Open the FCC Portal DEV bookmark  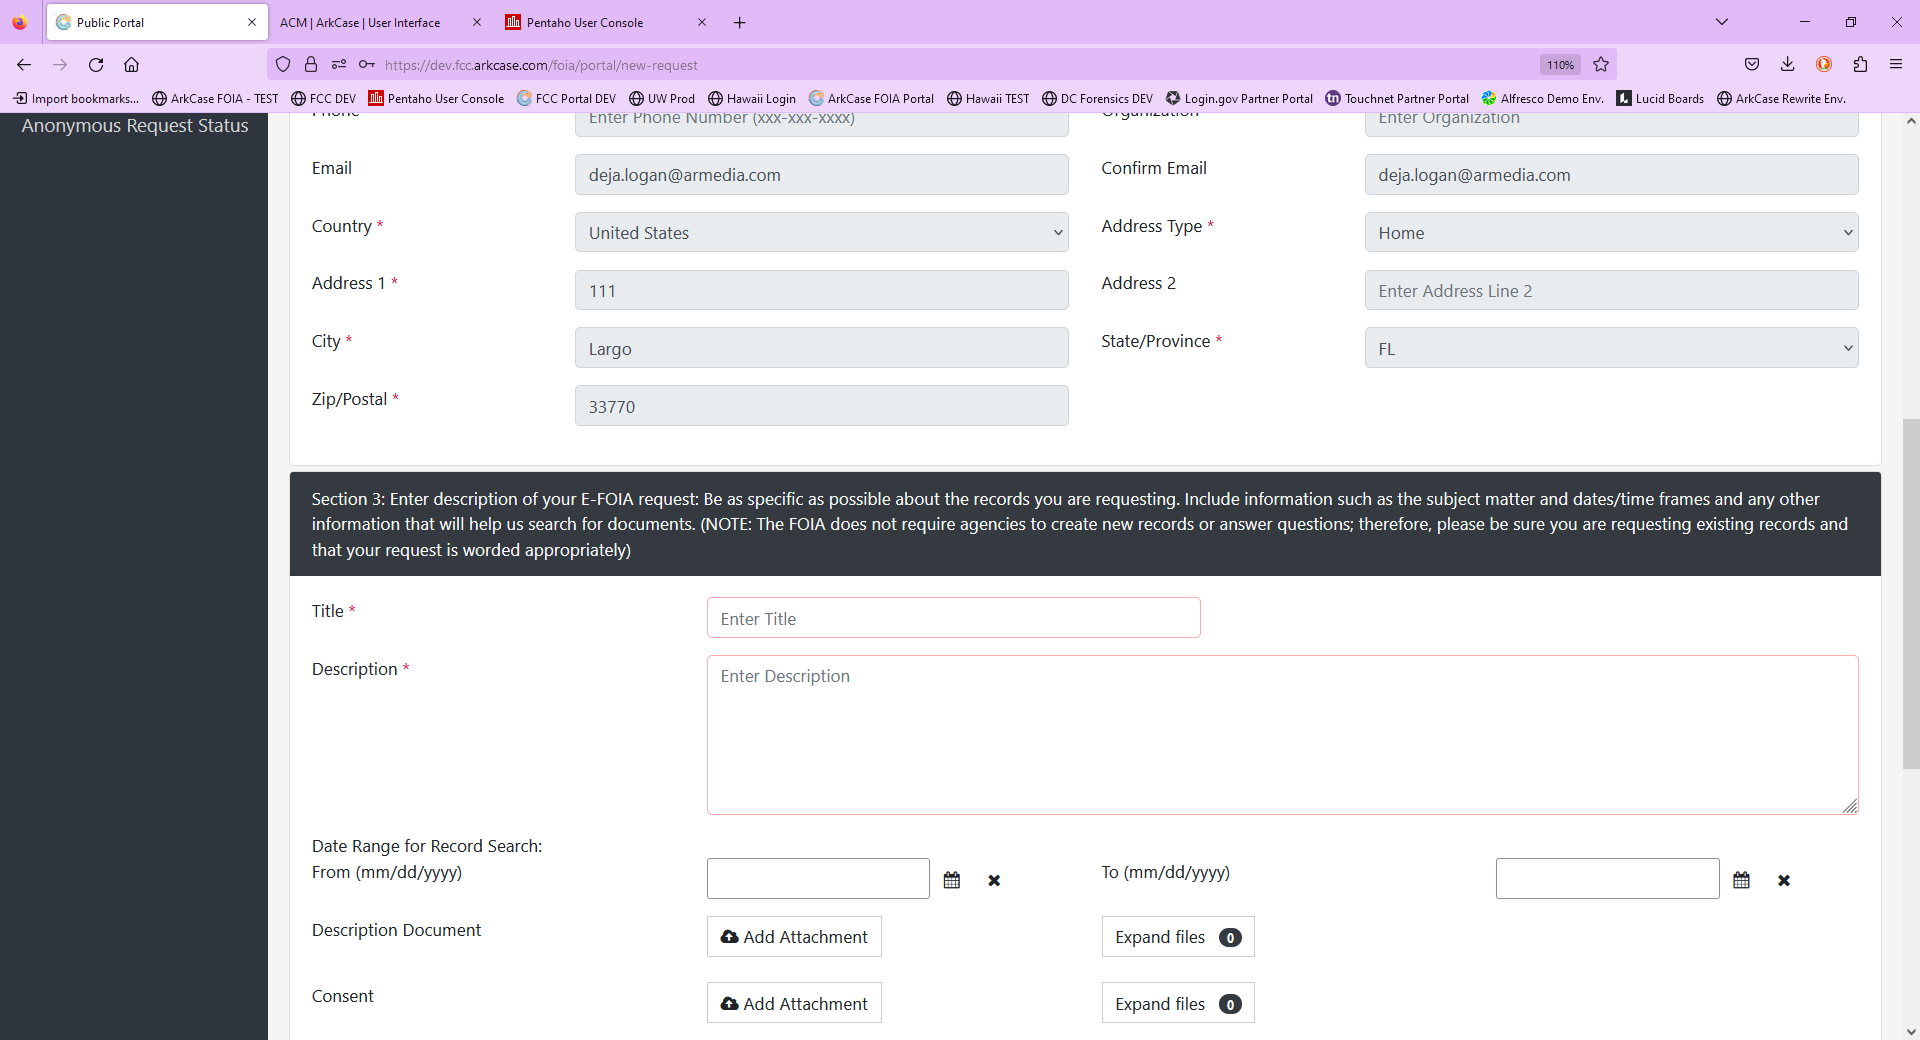click(x=566, y=98)
